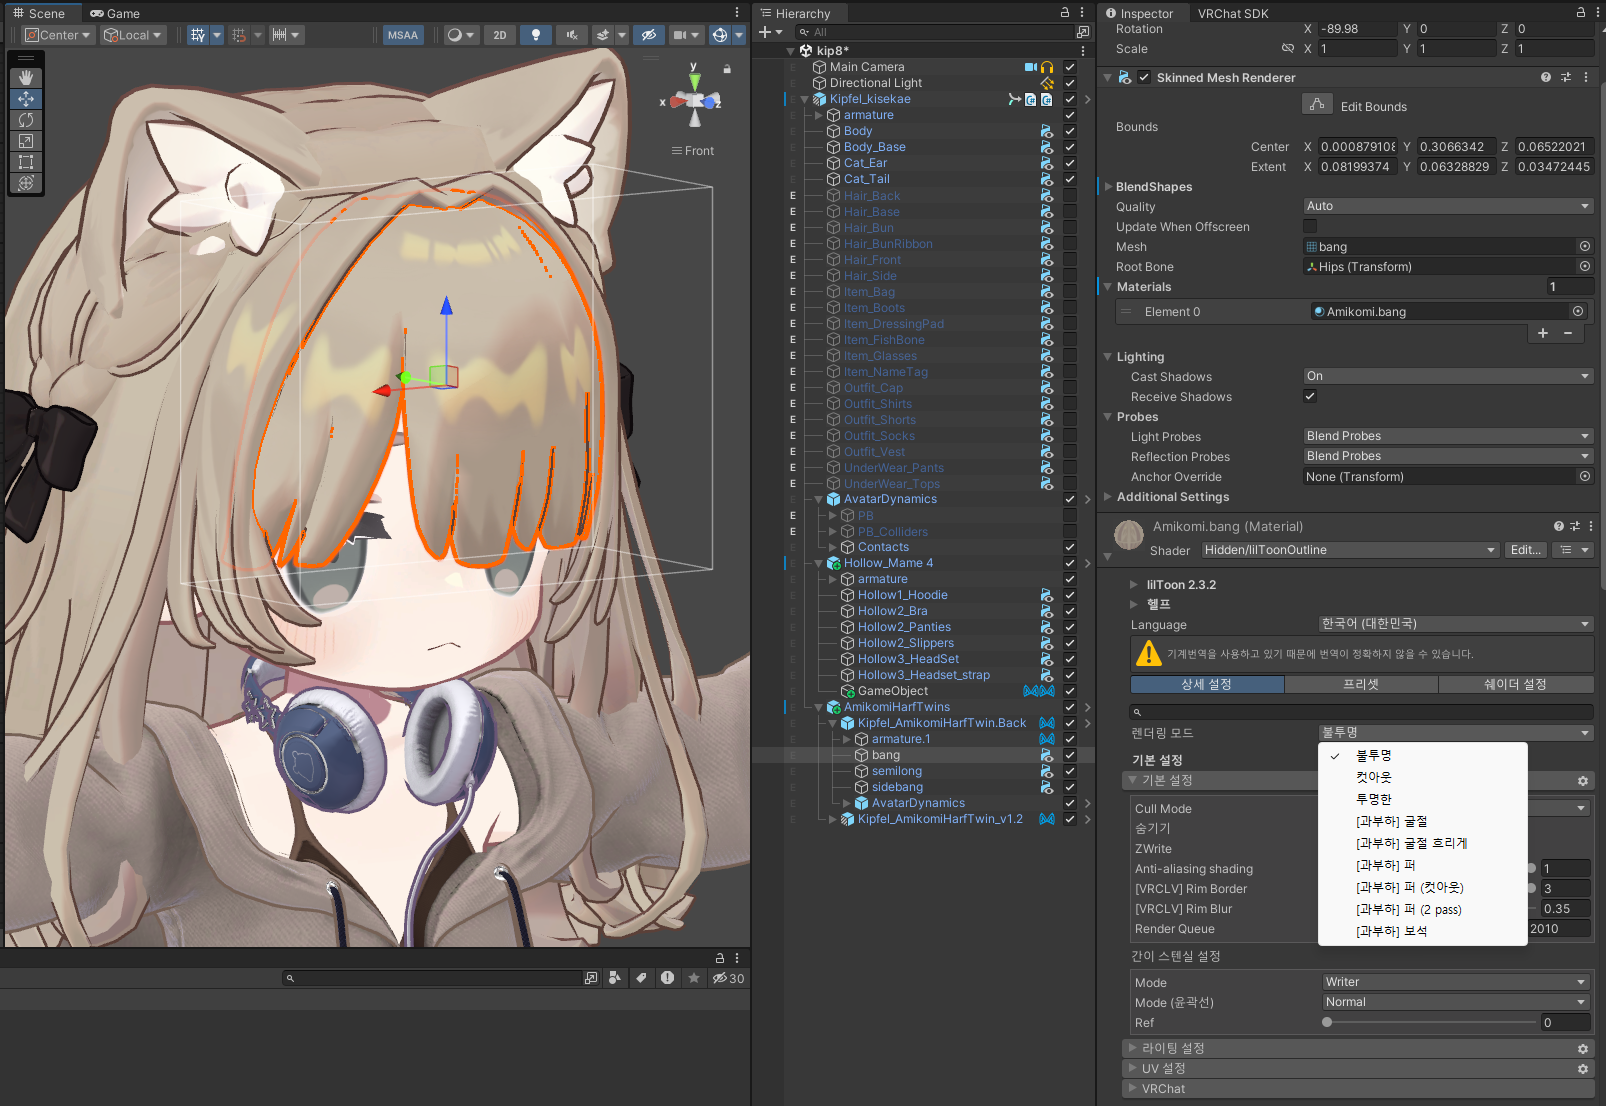This screenshot has height=1106, width=1606.
Task: Open Skinned Mesh Renderer help icon
Action: pyautogui.click(x=1546, y=77)
